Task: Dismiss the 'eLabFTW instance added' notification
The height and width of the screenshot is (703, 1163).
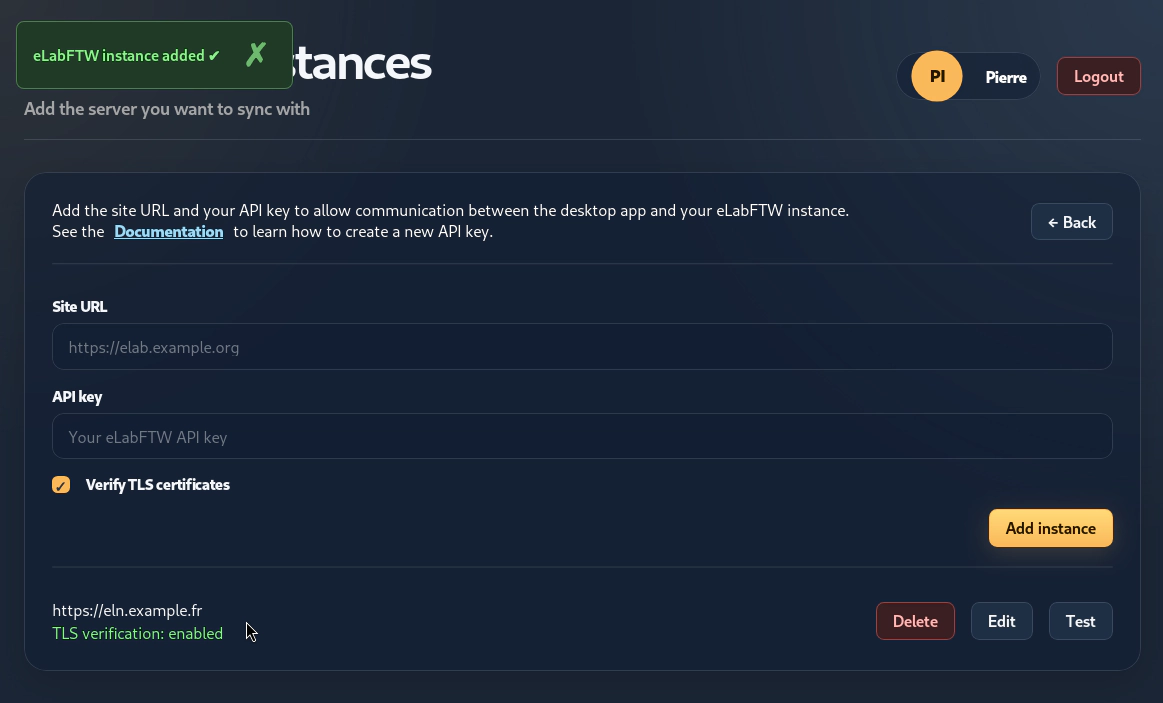Action: pyautogui.click(x=256, y=55)
